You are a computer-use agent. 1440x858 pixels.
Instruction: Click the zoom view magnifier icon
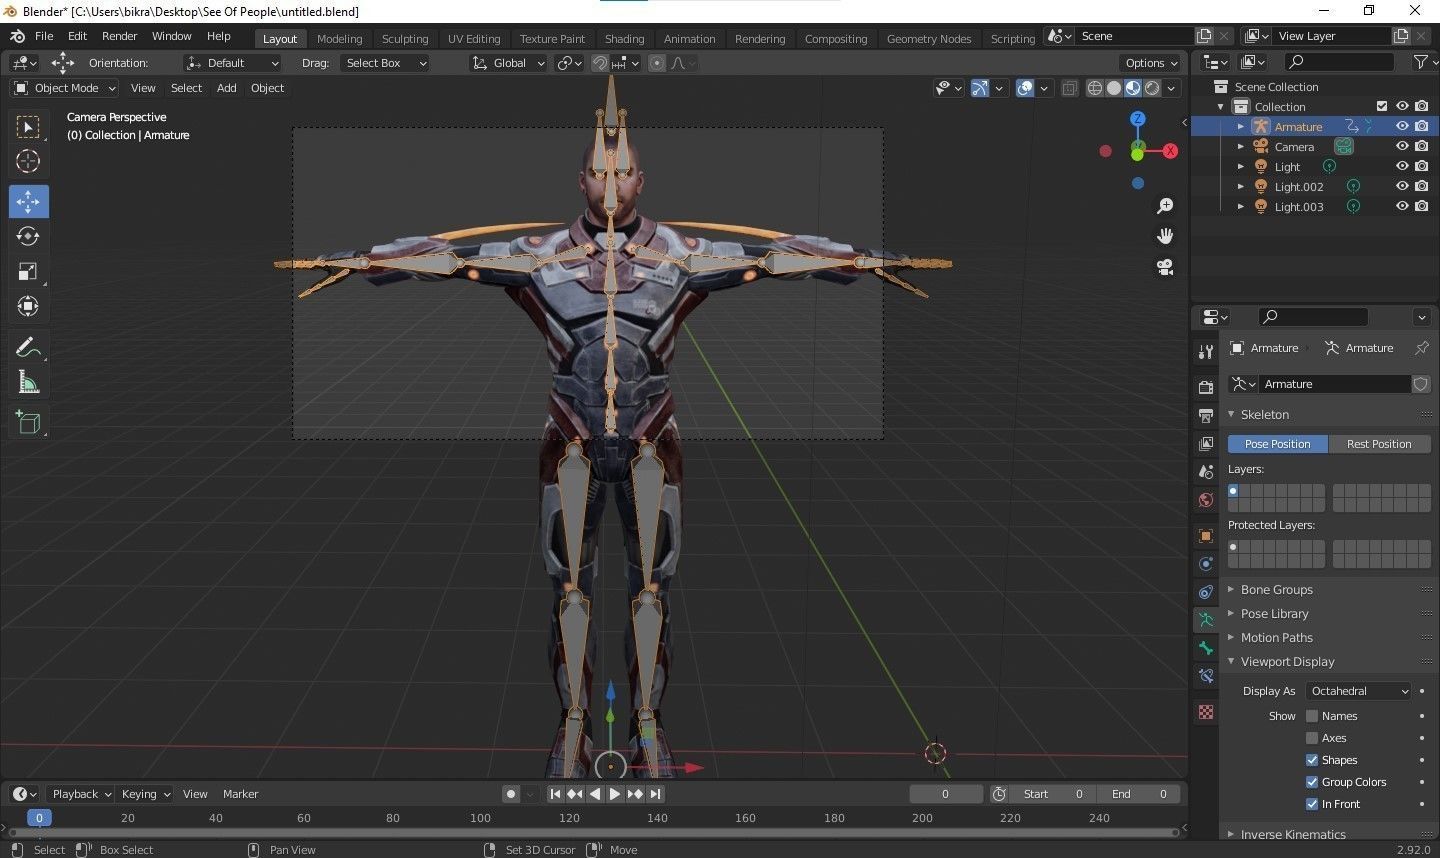[x=1165, y=206]
